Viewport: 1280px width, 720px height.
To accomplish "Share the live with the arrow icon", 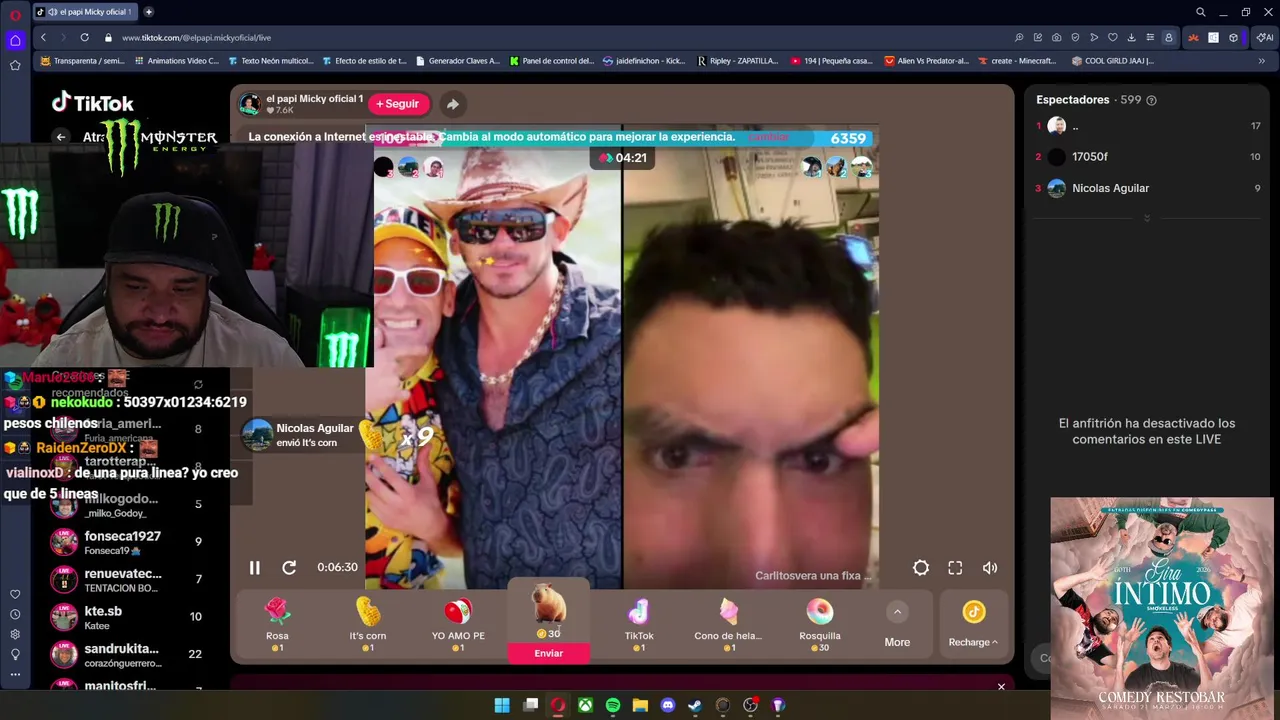I will [453, 104].
